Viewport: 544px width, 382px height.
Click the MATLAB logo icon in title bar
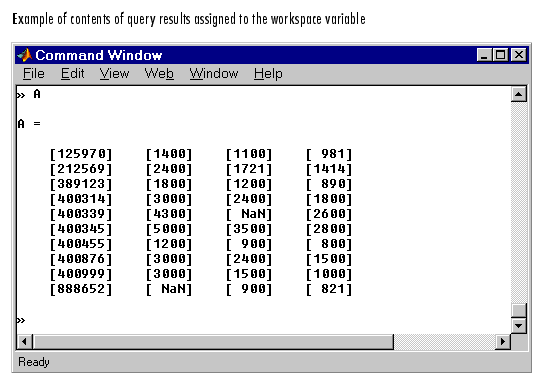coord(25,55)
